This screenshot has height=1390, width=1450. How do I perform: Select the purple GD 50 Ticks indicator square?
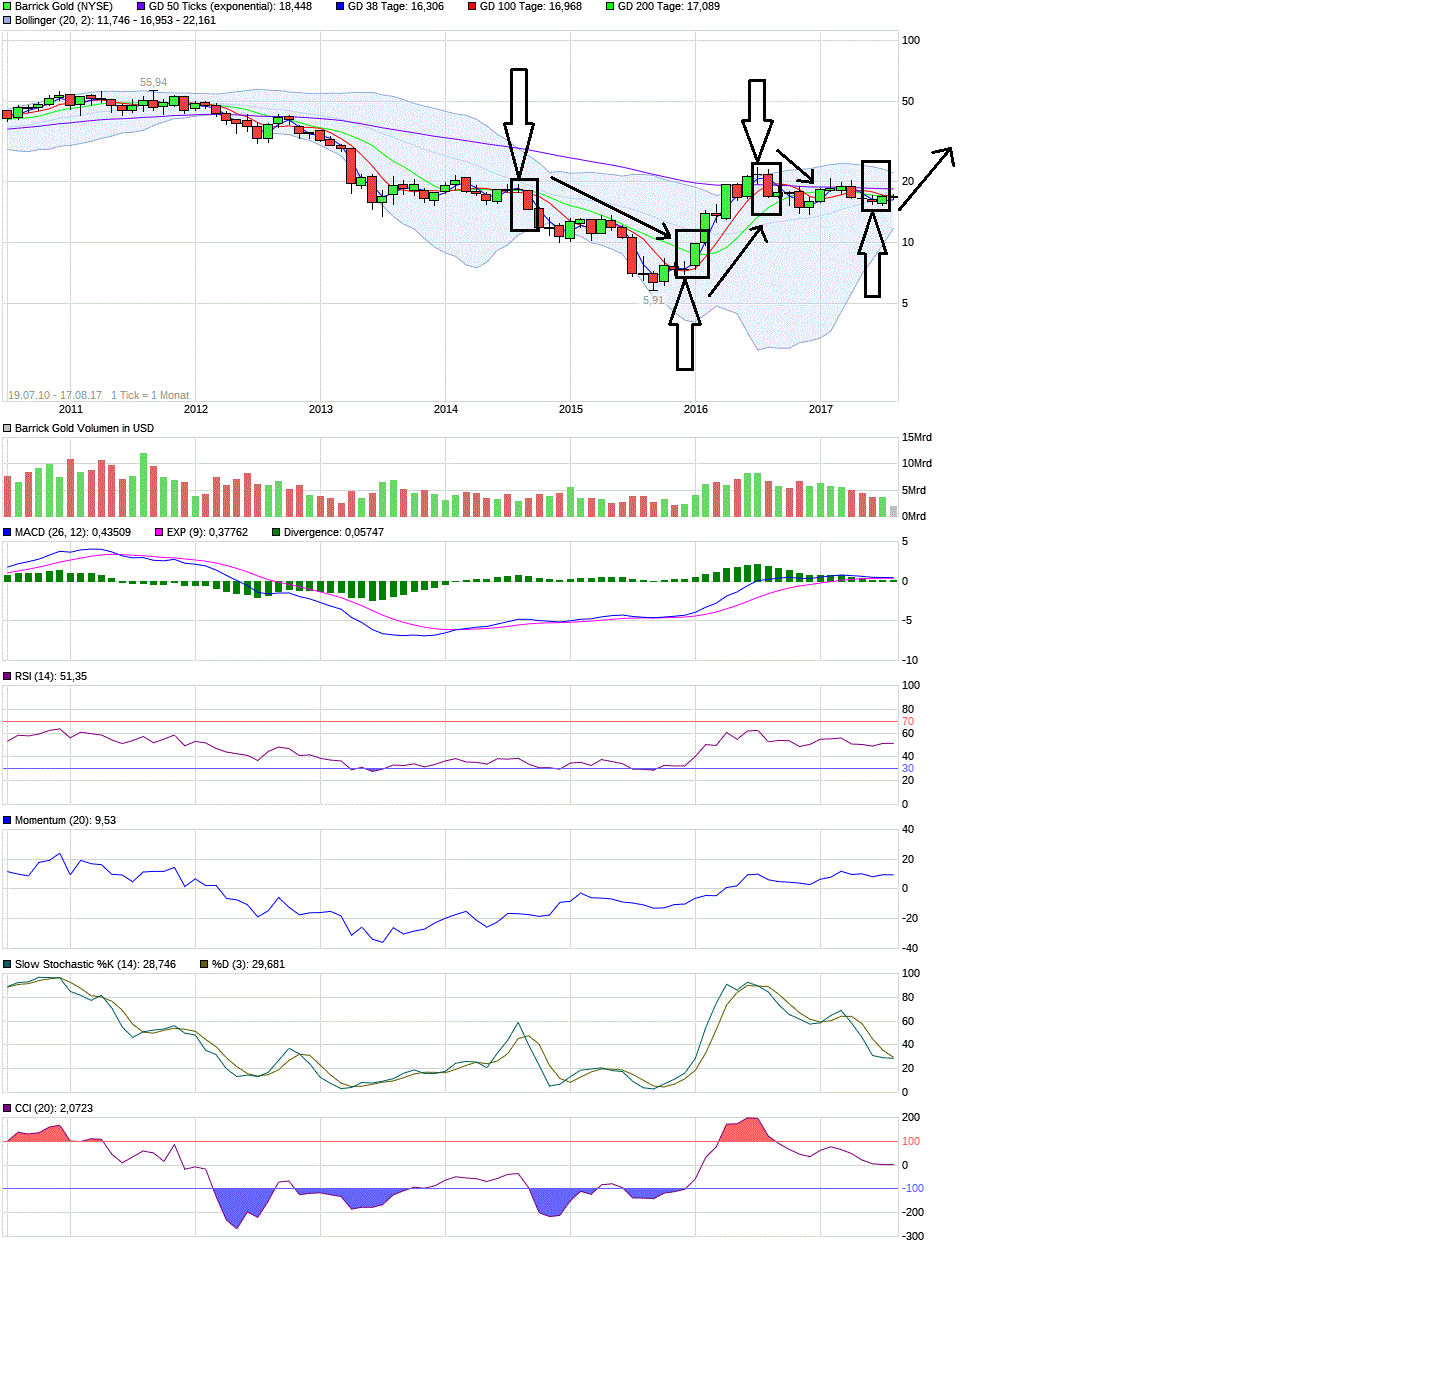coord(143,6)
